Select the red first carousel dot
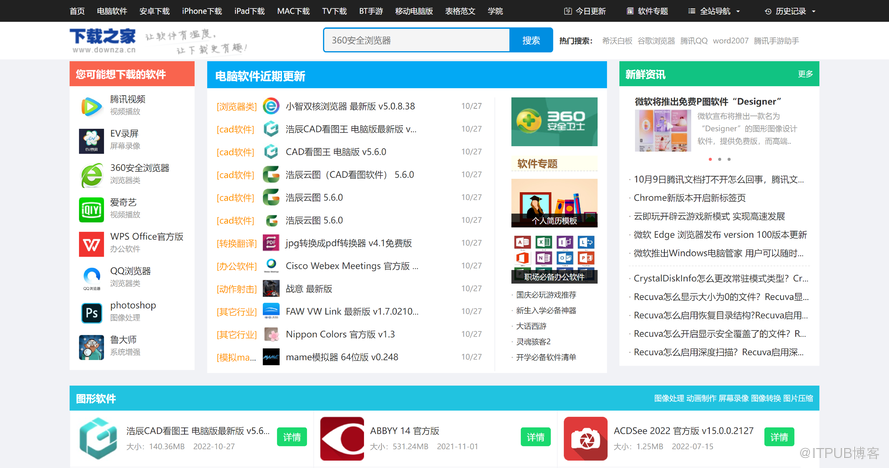The width and height of the screenshot is (889, 468). click(x=710, y=159)
